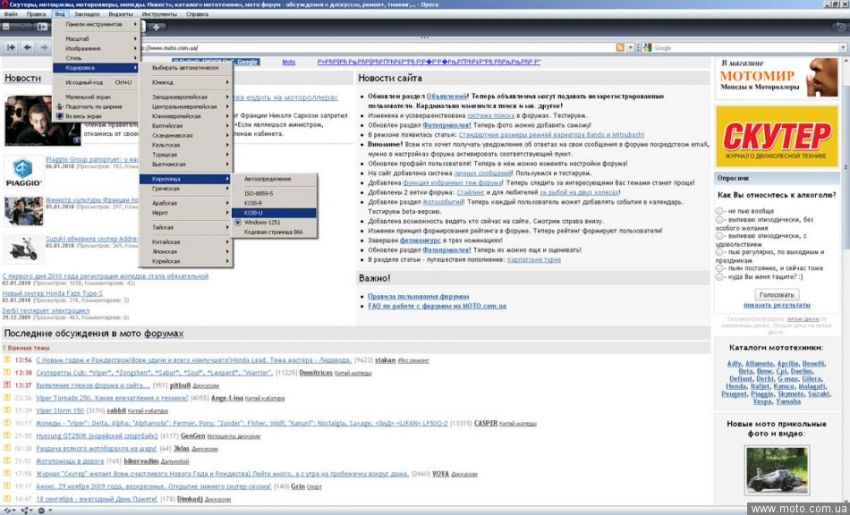Click the СКУТЕР magazine banner

pyautogui.click(x=777, y=136)
